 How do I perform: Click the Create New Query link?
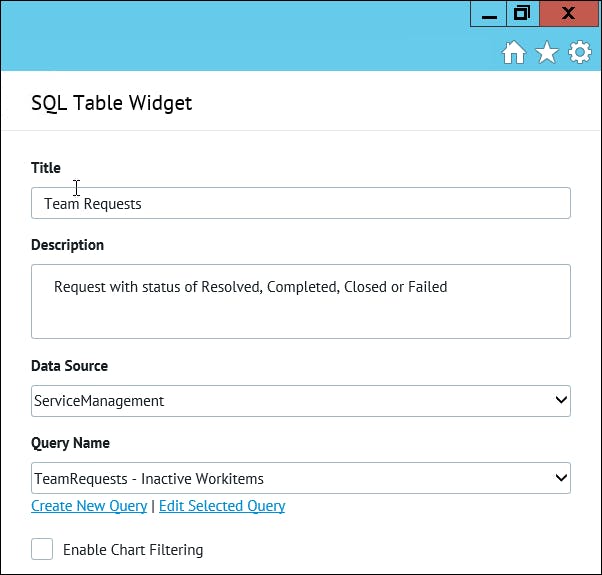(89, 506)
